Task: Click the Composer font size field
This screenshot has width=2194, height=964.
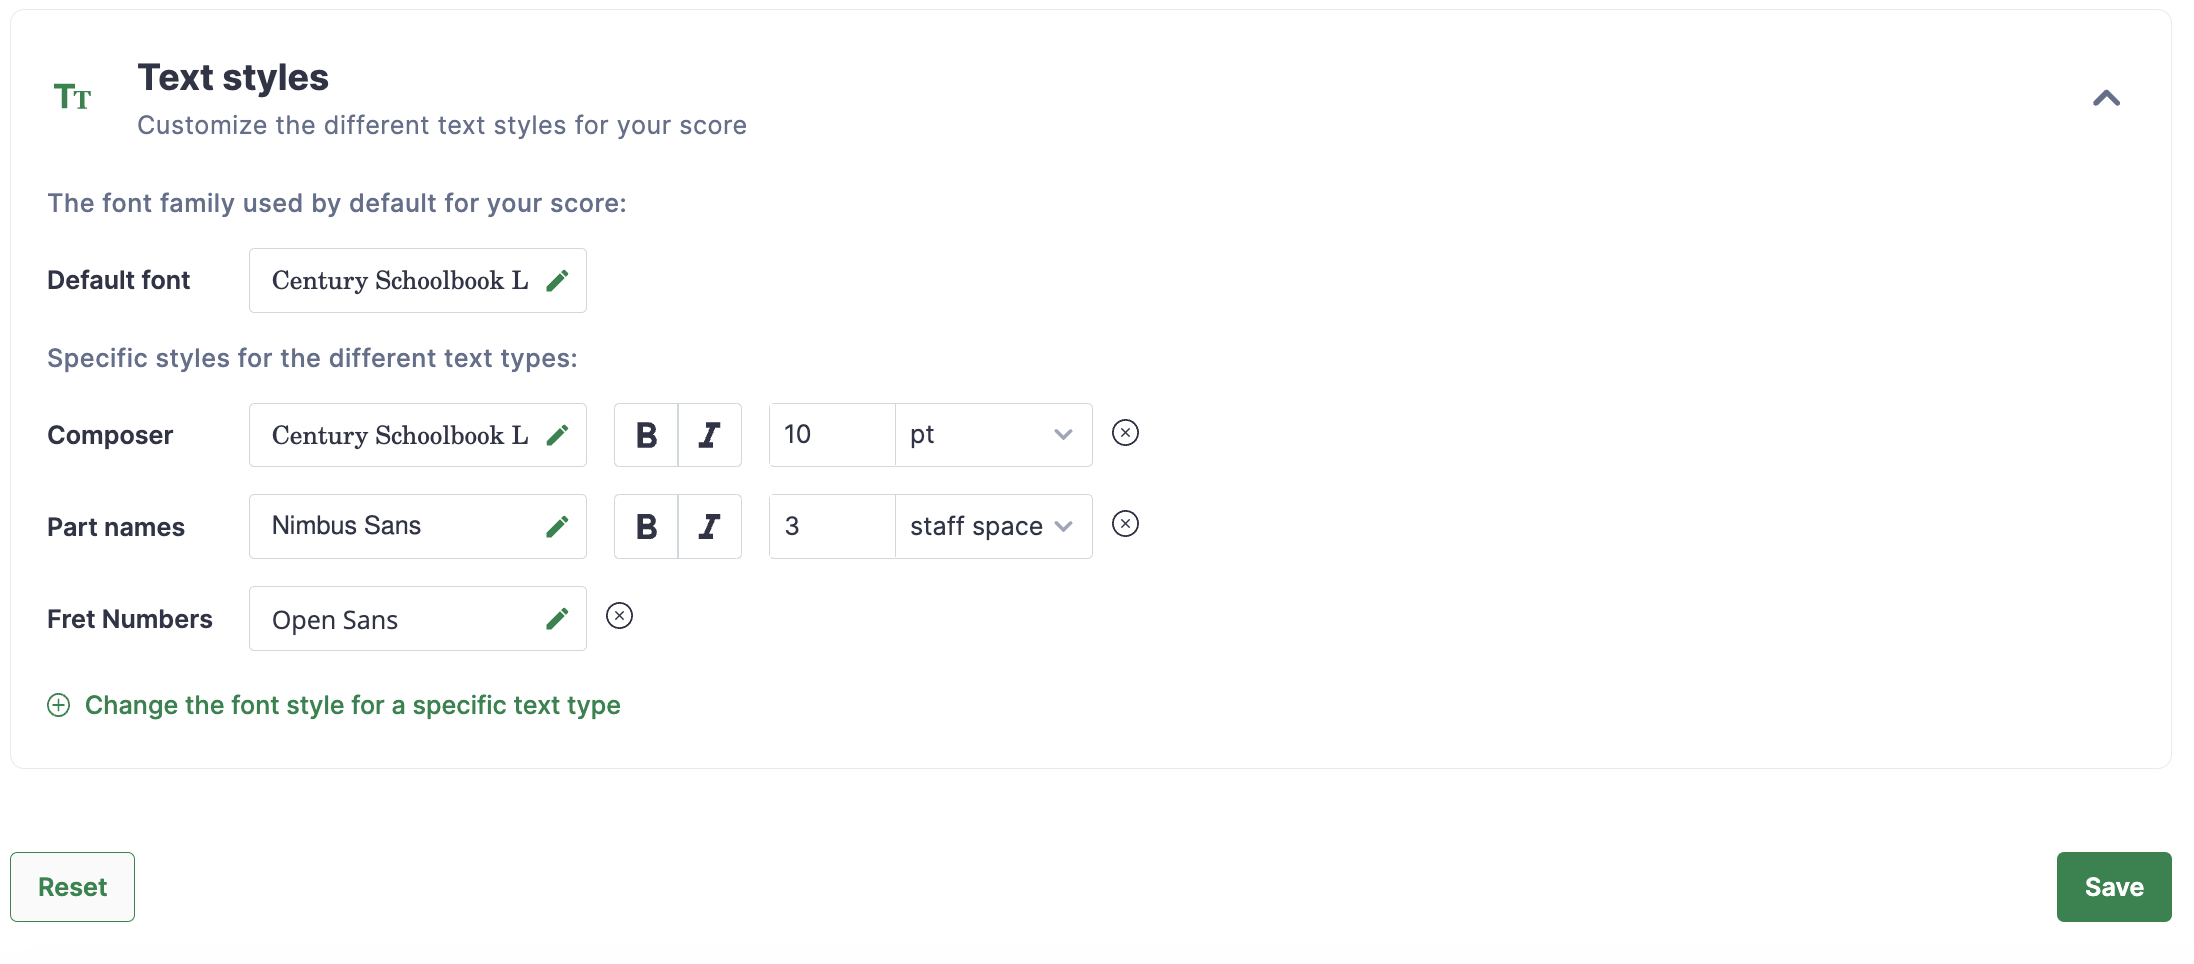Action: tap(832, 435)
